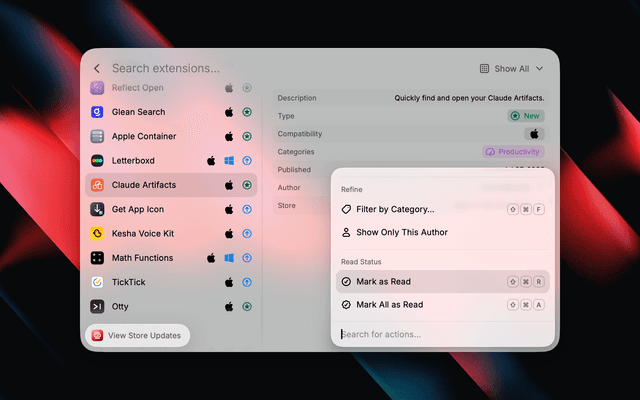Click the Kesha Voice Kit icon
Screen dimensions: 640x400
[x=97, y=233]
